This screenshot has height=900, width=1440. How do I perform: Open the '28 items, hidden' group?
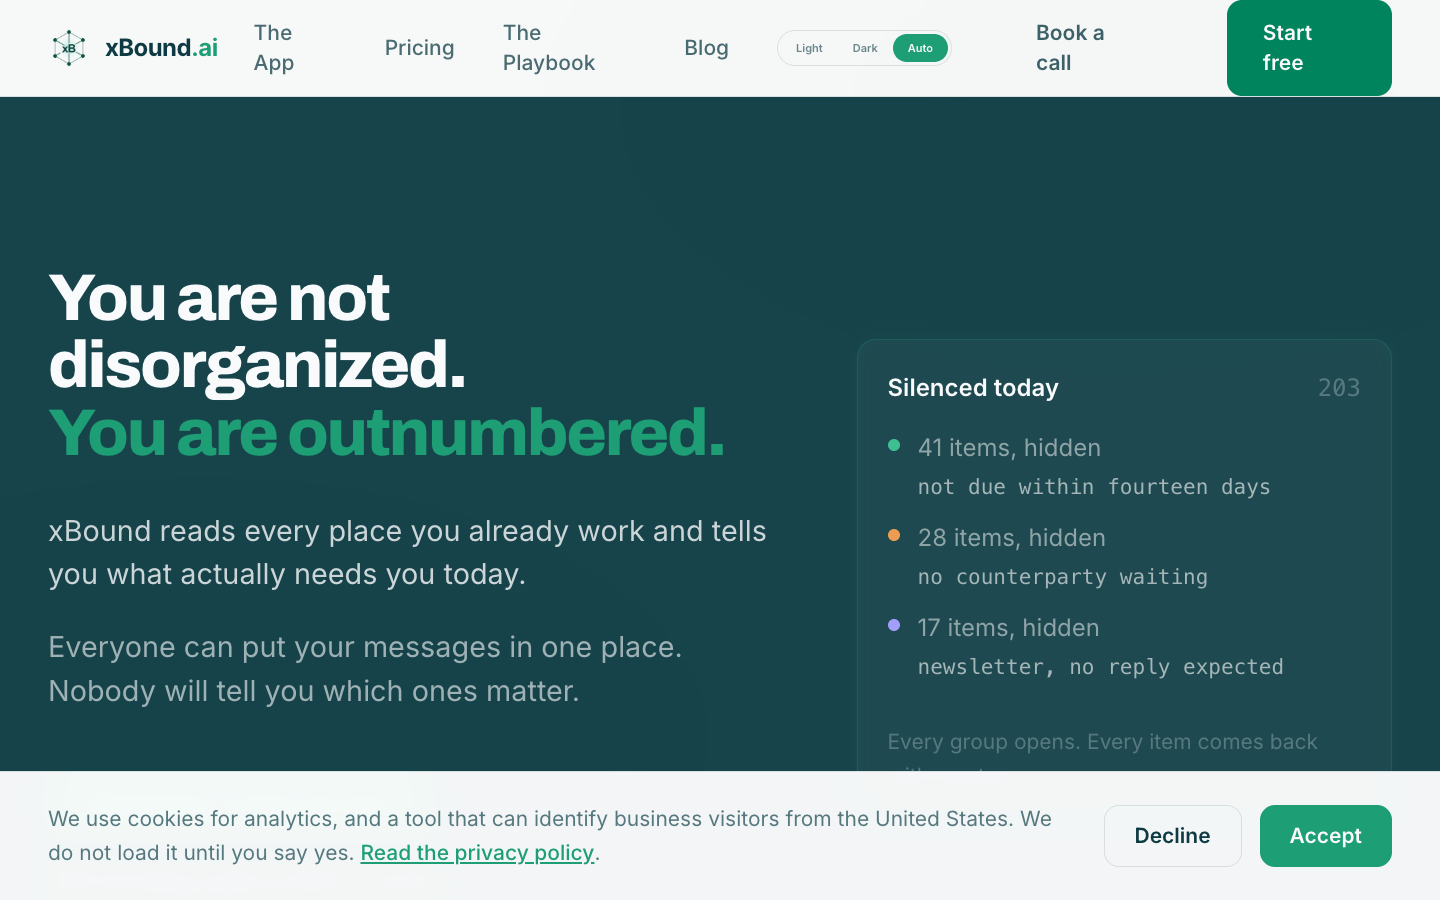coord(1011,538)
